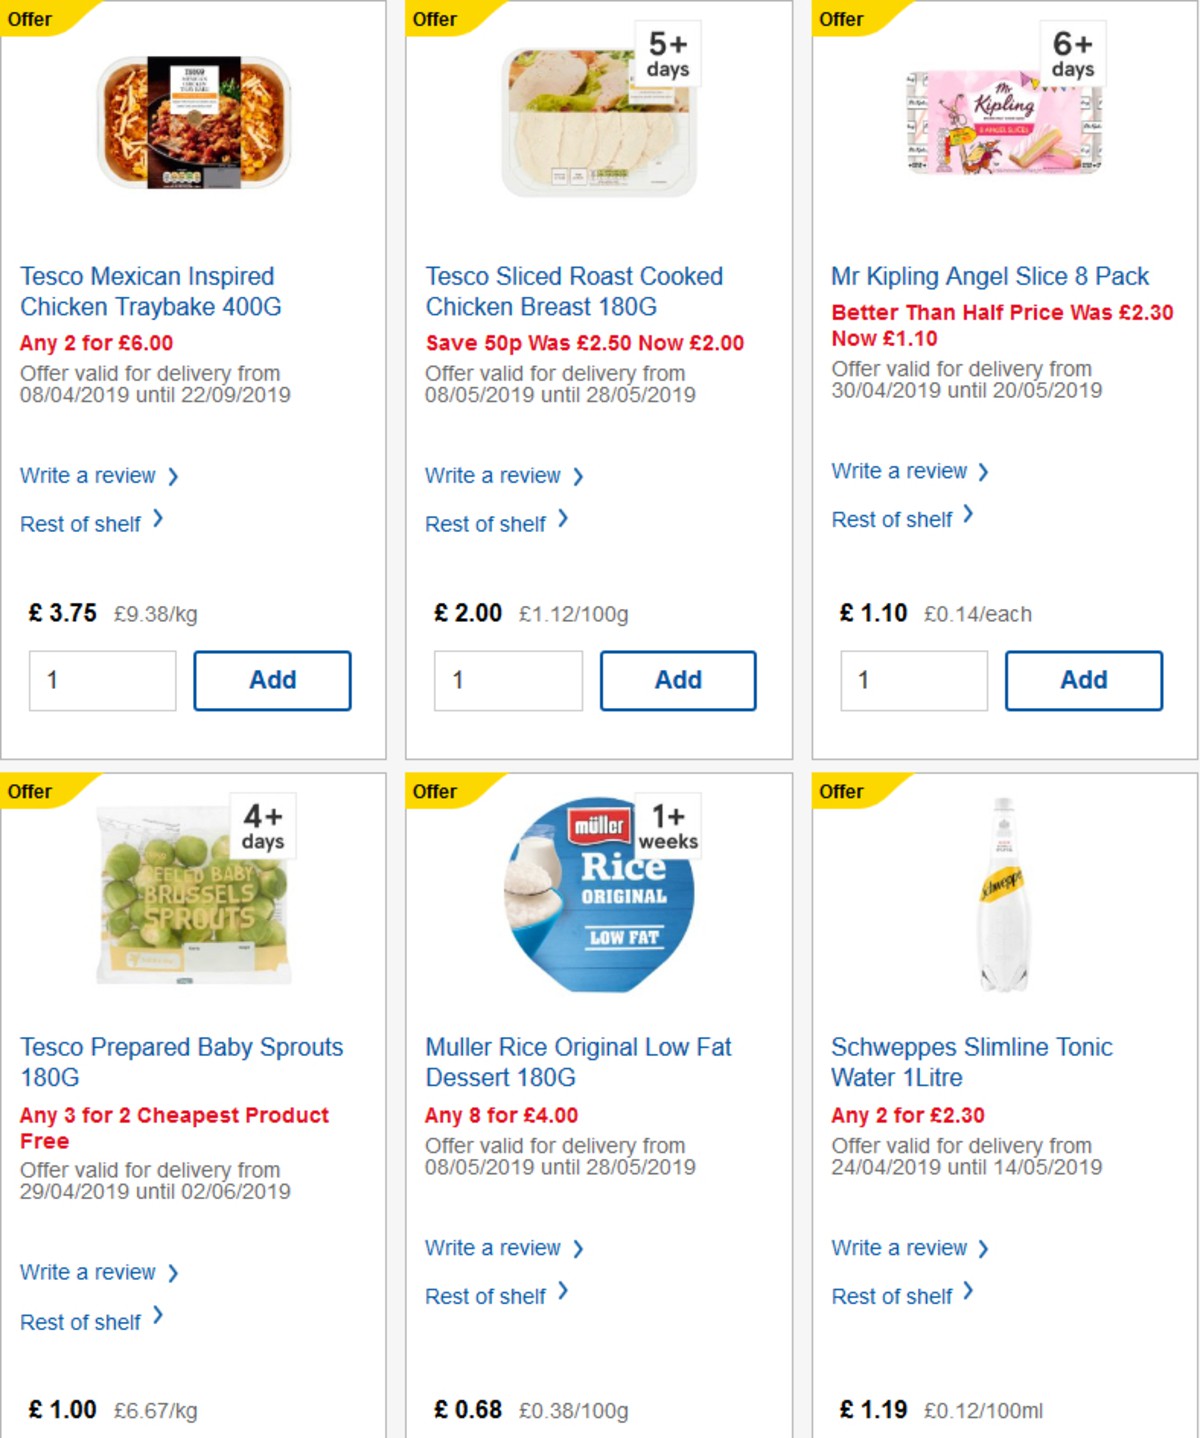Screen dimensions: 1200x1438
Task: Click the yellow Offer badge on the Traybake card
Action: pos(31,19)
